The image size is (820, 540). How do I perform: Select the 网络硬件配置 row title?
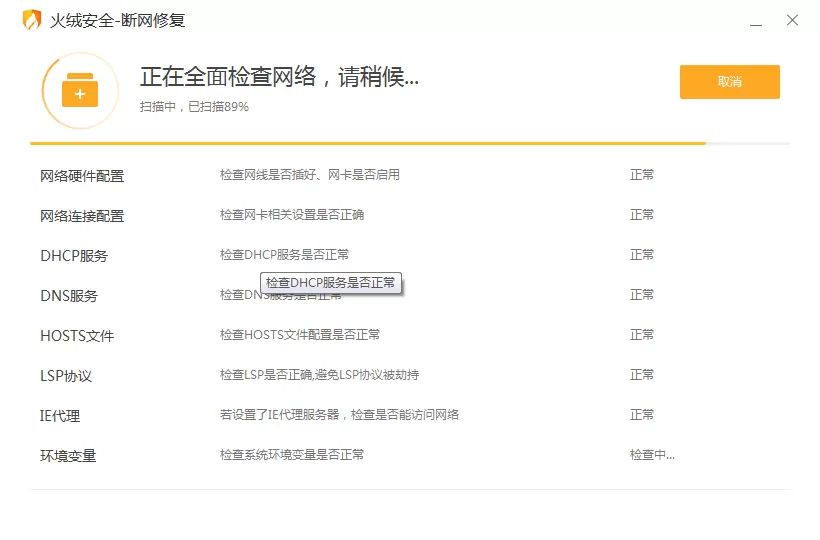(82, 176)
